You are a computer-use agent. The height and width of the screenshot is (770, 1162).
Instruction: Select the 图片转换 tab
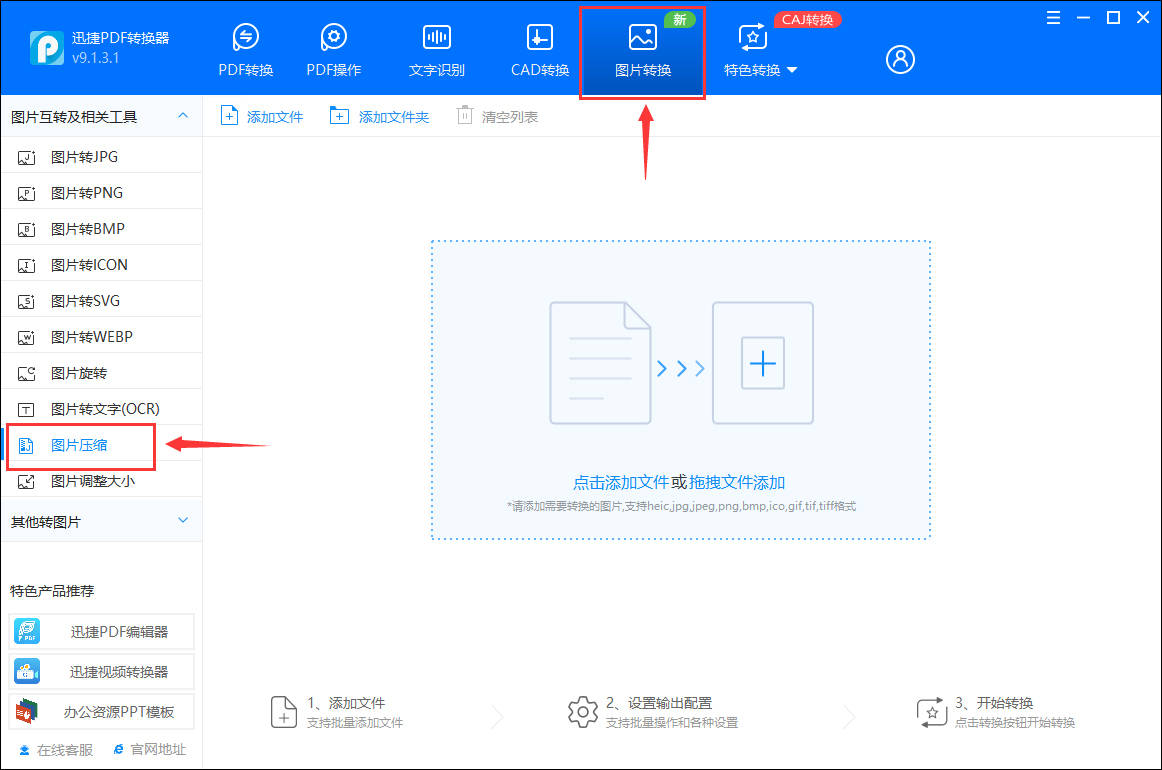point(643,51)
